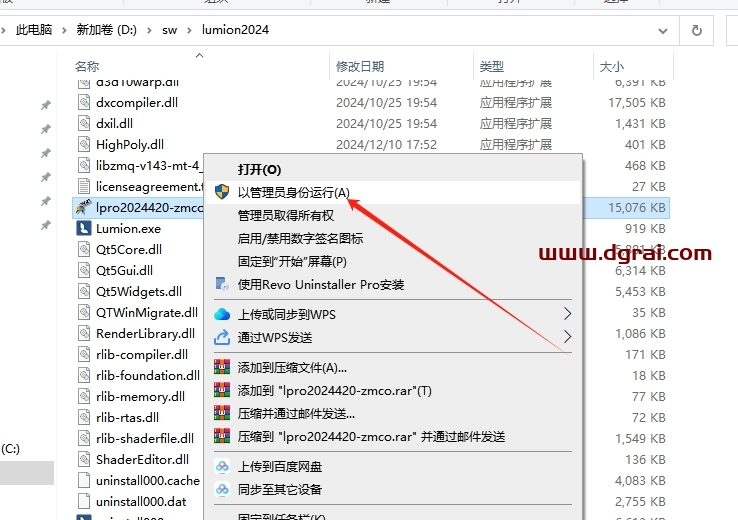Click the Qt5Core.dll file icon

84,249
